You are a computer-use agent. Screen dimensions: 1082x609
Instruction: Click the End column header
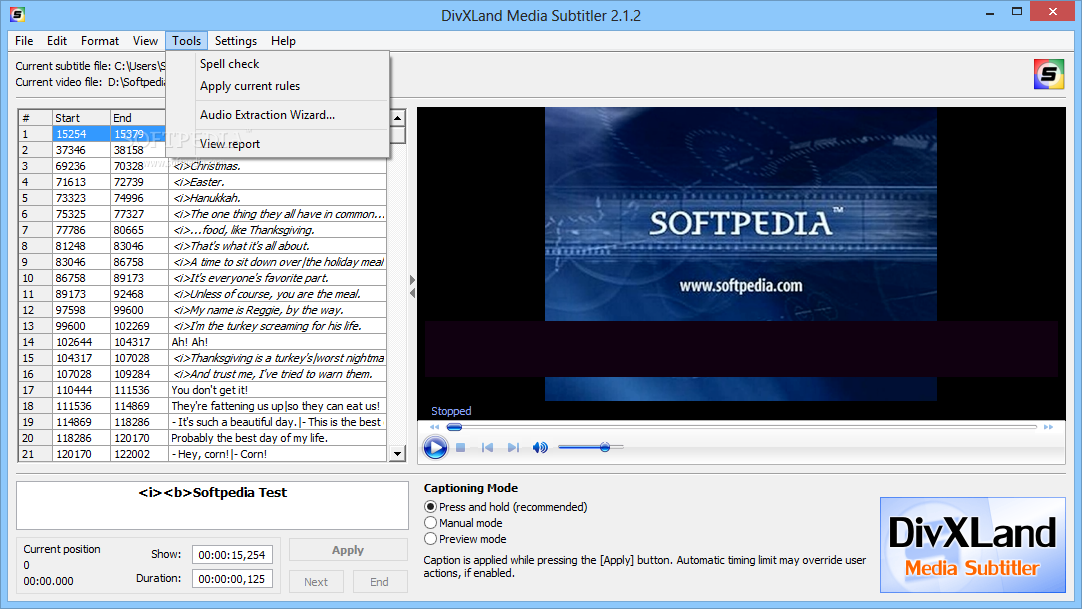[x=139, y=118]
